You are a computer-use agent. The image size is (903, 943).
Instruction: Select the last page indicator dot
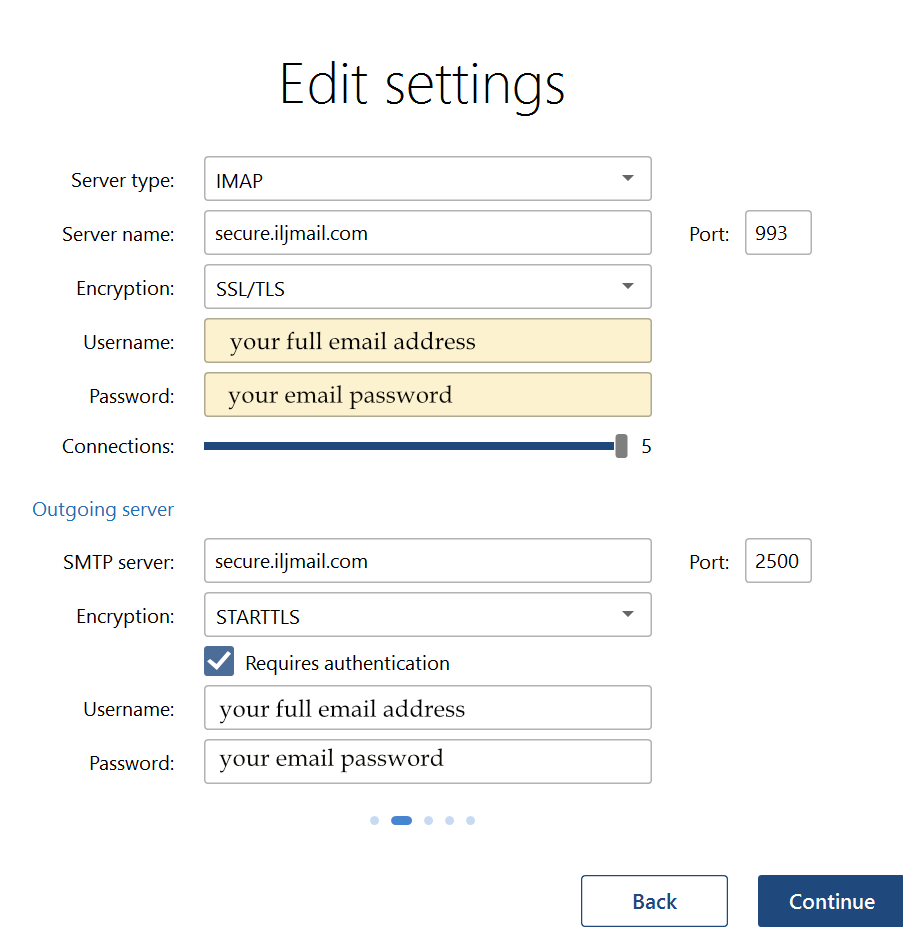(x=470, y=821)
